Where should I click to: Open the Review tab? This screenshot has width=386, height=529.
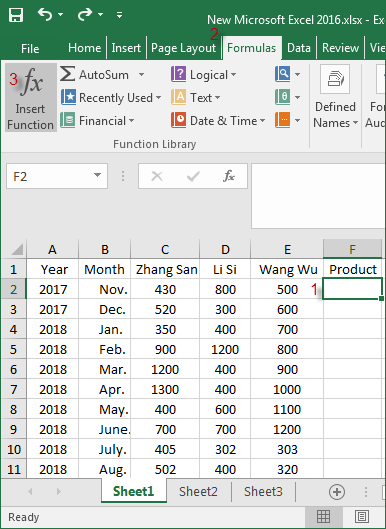tap(340, 48)
